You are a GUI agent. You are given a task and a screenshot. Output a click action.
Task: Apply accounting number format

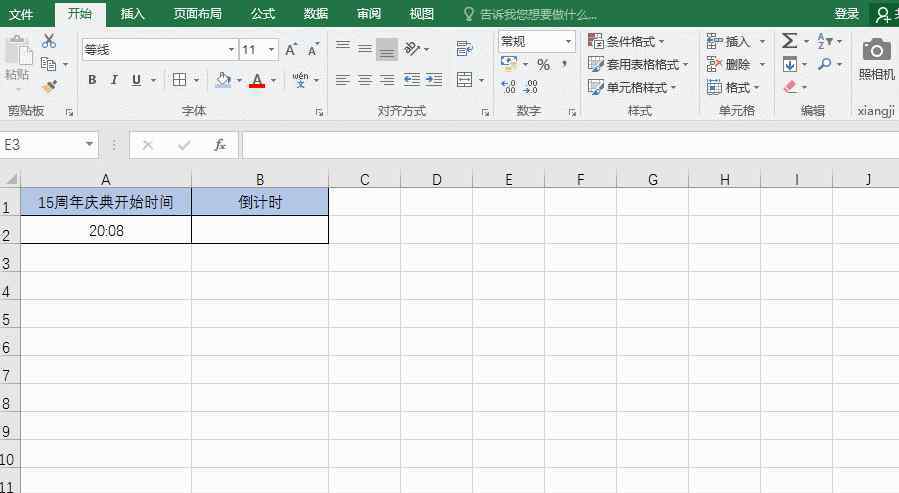click(x=509, y=63)
